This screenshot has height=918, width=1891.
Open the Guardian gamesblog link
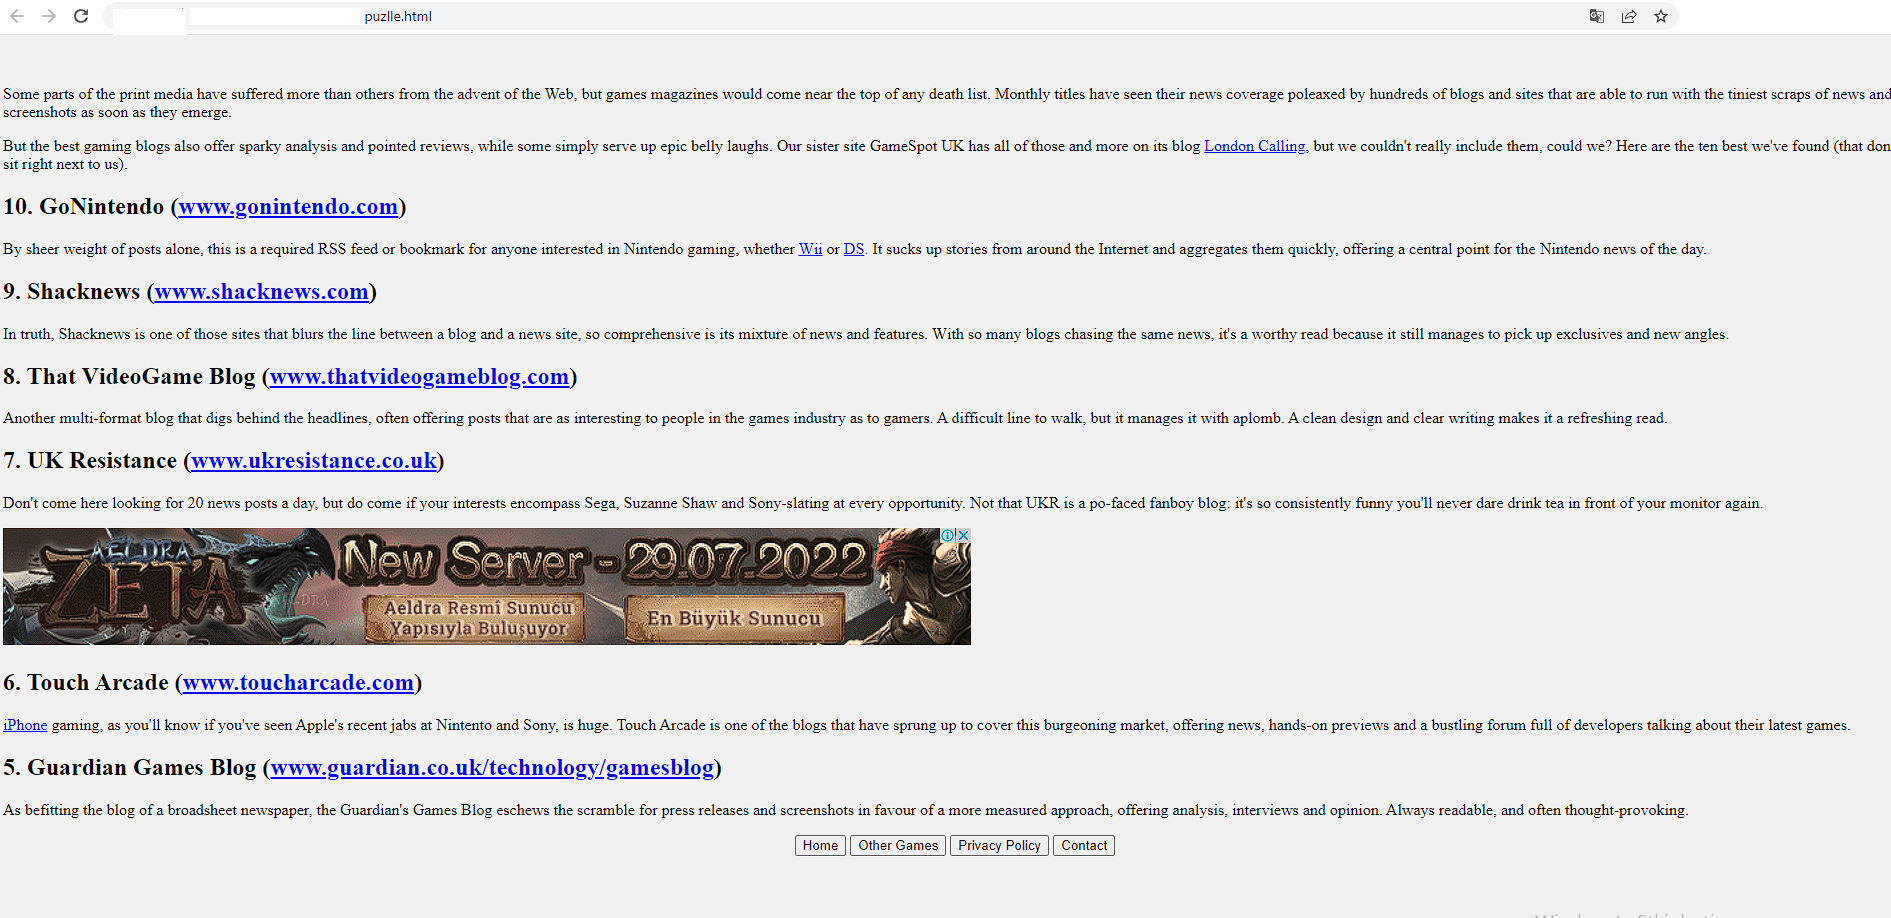[493, 768]
